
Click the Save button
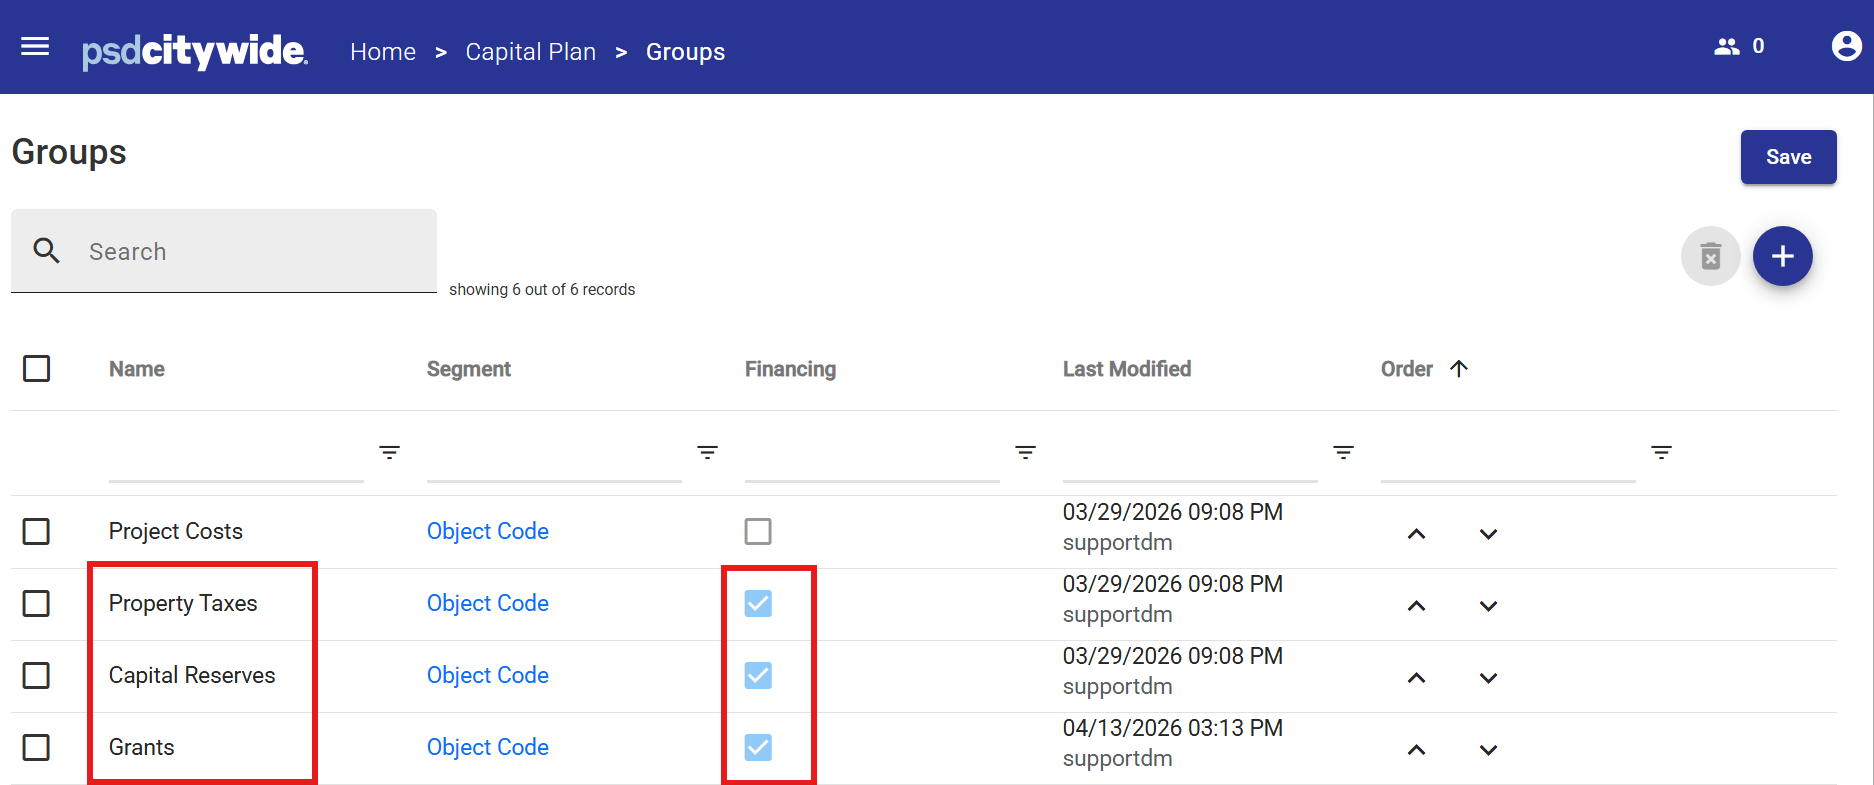pos(1789,157)
